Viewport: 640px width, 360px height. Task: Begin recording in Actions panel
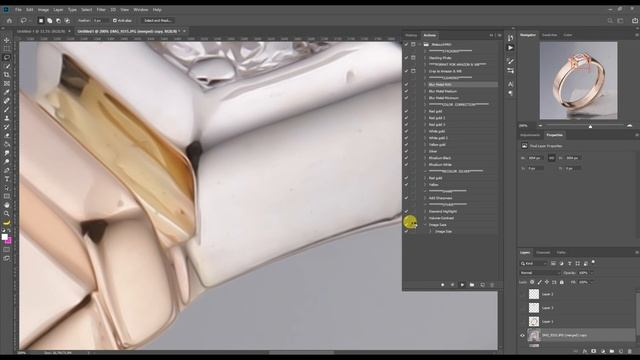click(452, 285)
